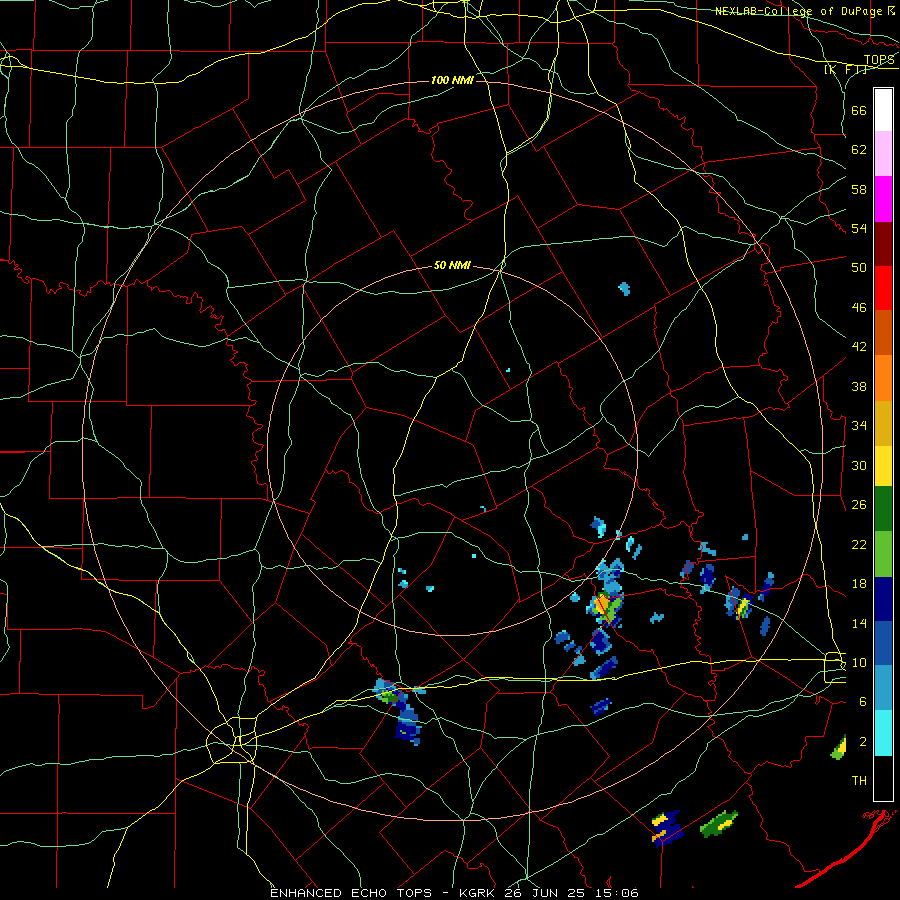This screenshot has width=900, height=900.
Task: Click the yellow swatch near 30
Action: tap(883, 466)
